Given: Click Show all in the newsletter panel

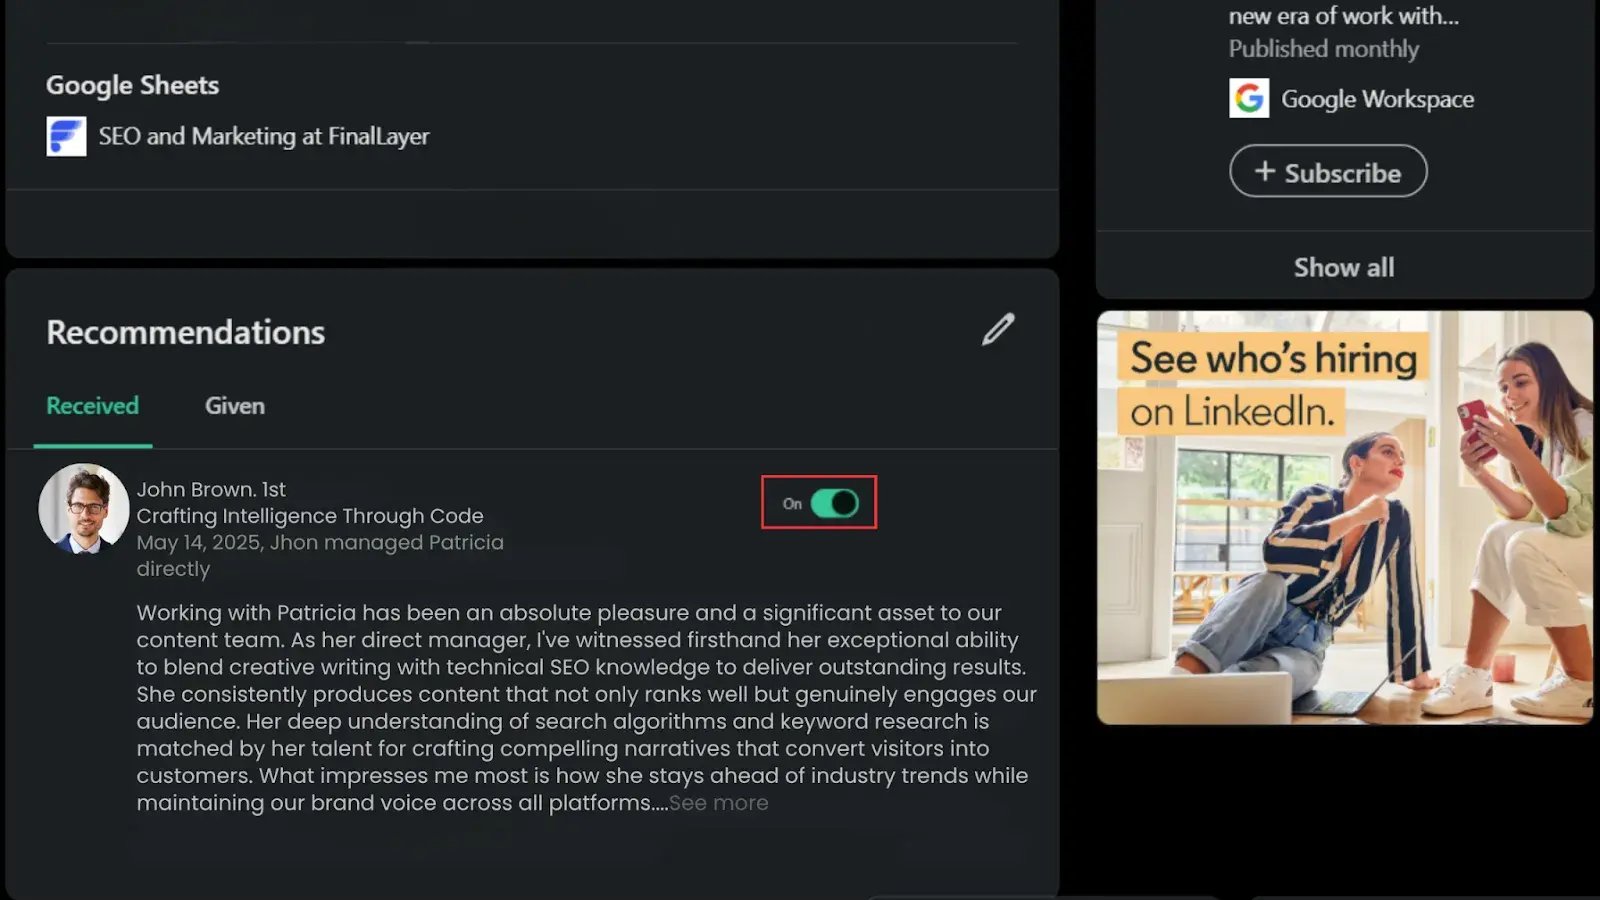Looking at the screenshot, I should 1343,267.
